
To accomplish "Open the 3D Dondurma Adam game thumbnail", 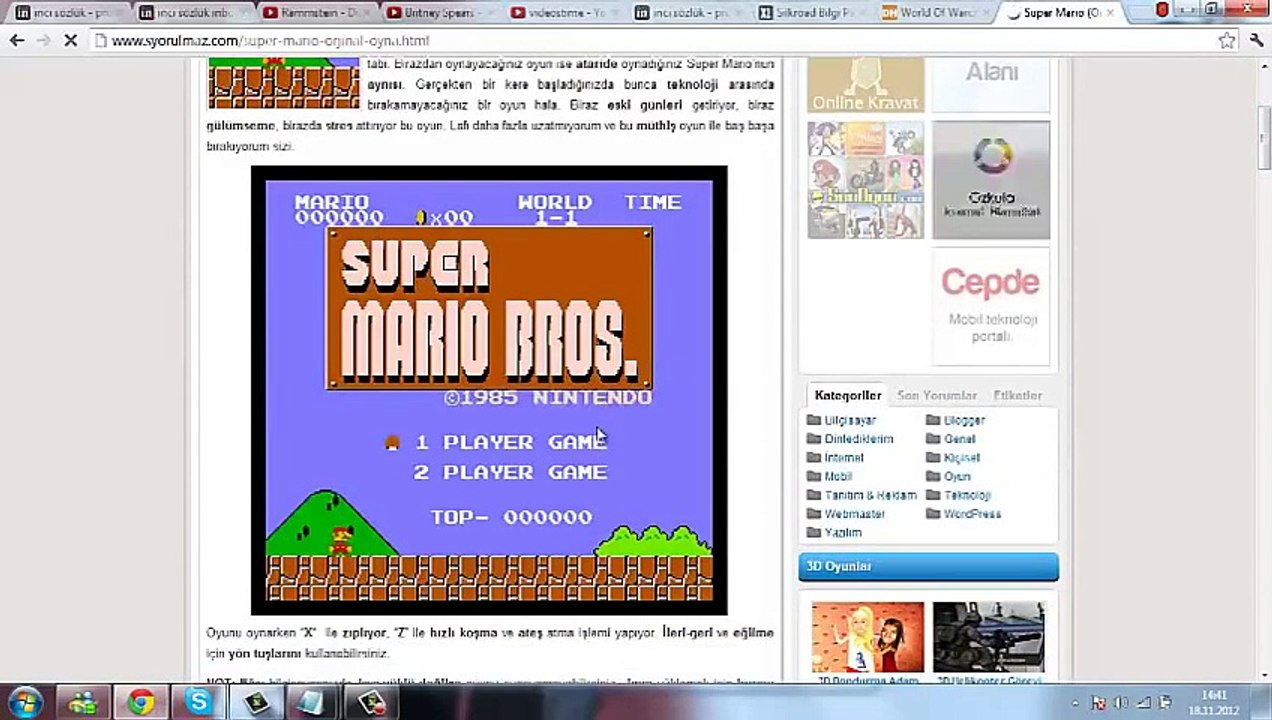I will [867, 638].
